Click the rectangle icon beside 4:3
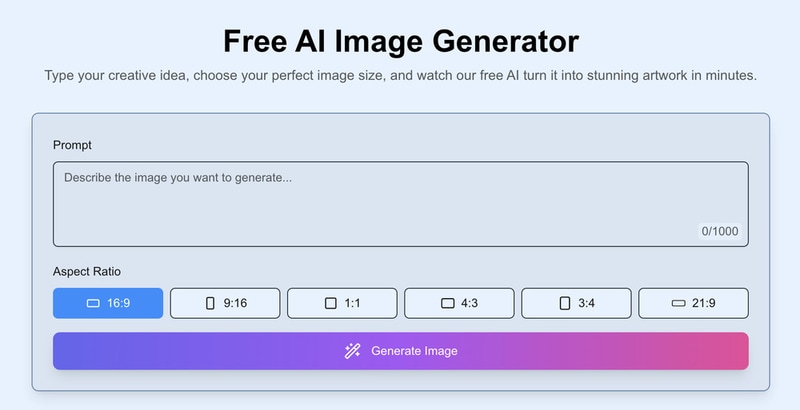The height and width of the screenshot is (410, 800). pos(448,303)
